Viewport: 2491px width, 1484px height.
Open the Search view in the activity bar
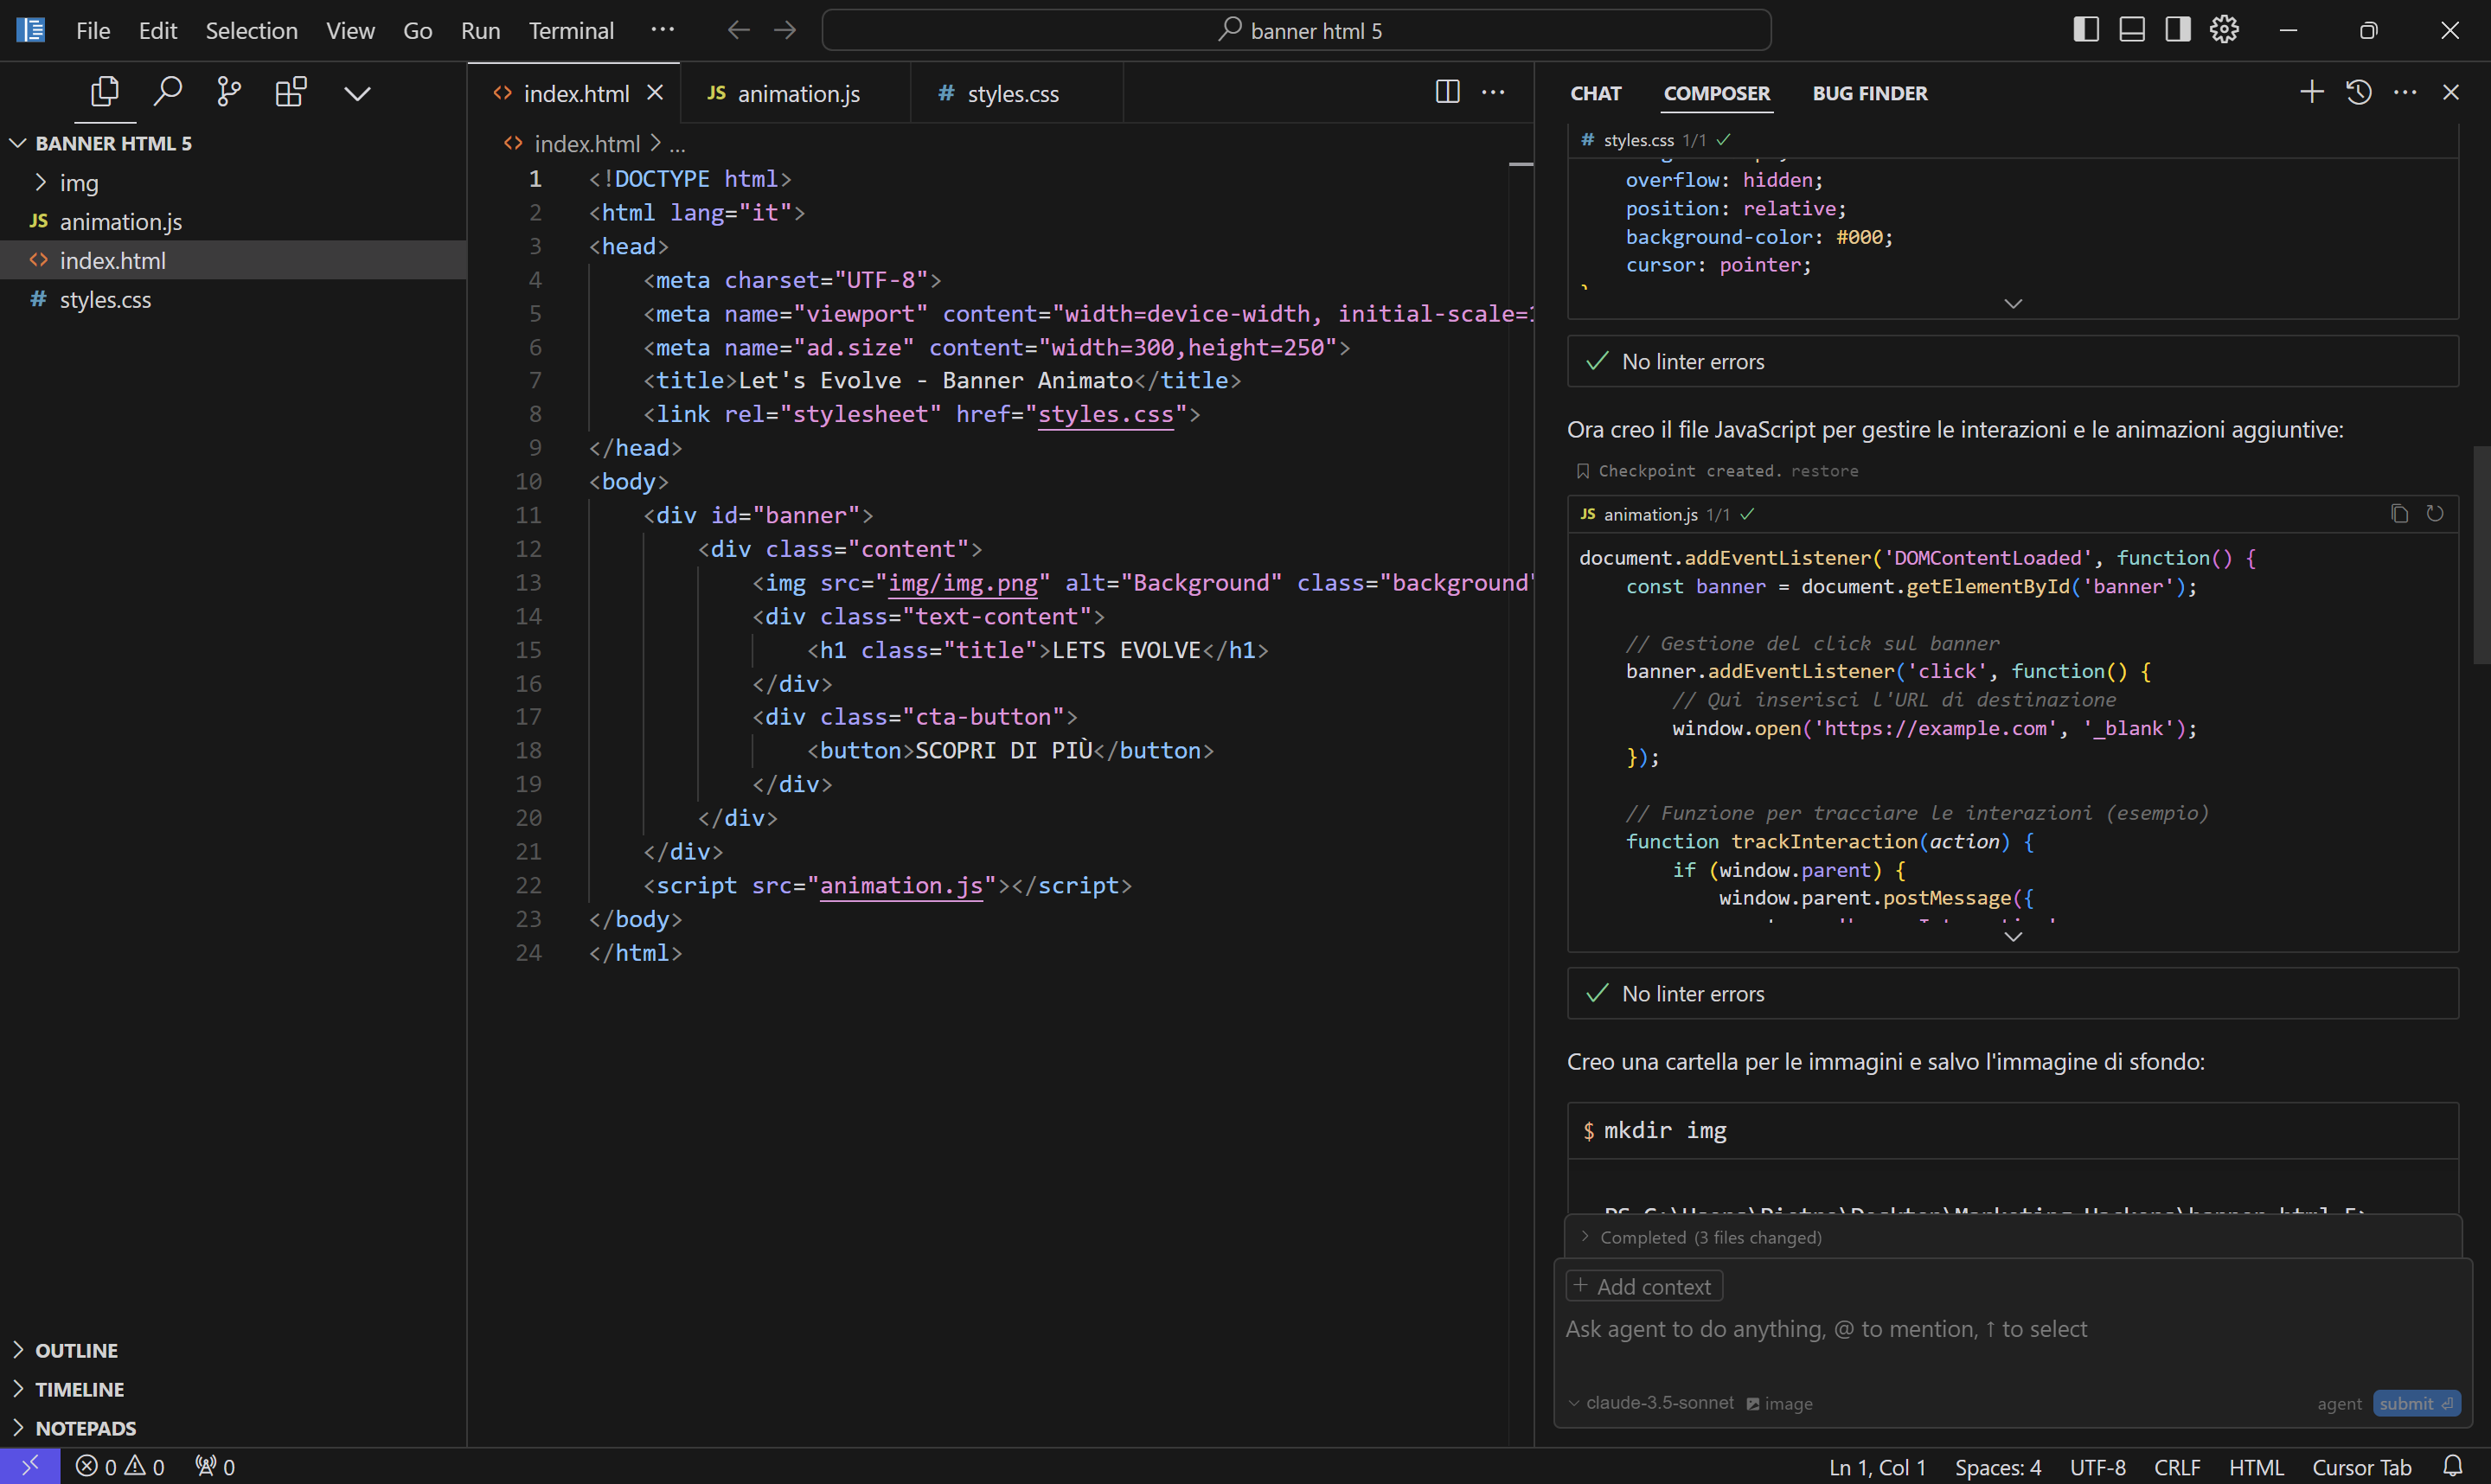[x=167, y=91]
